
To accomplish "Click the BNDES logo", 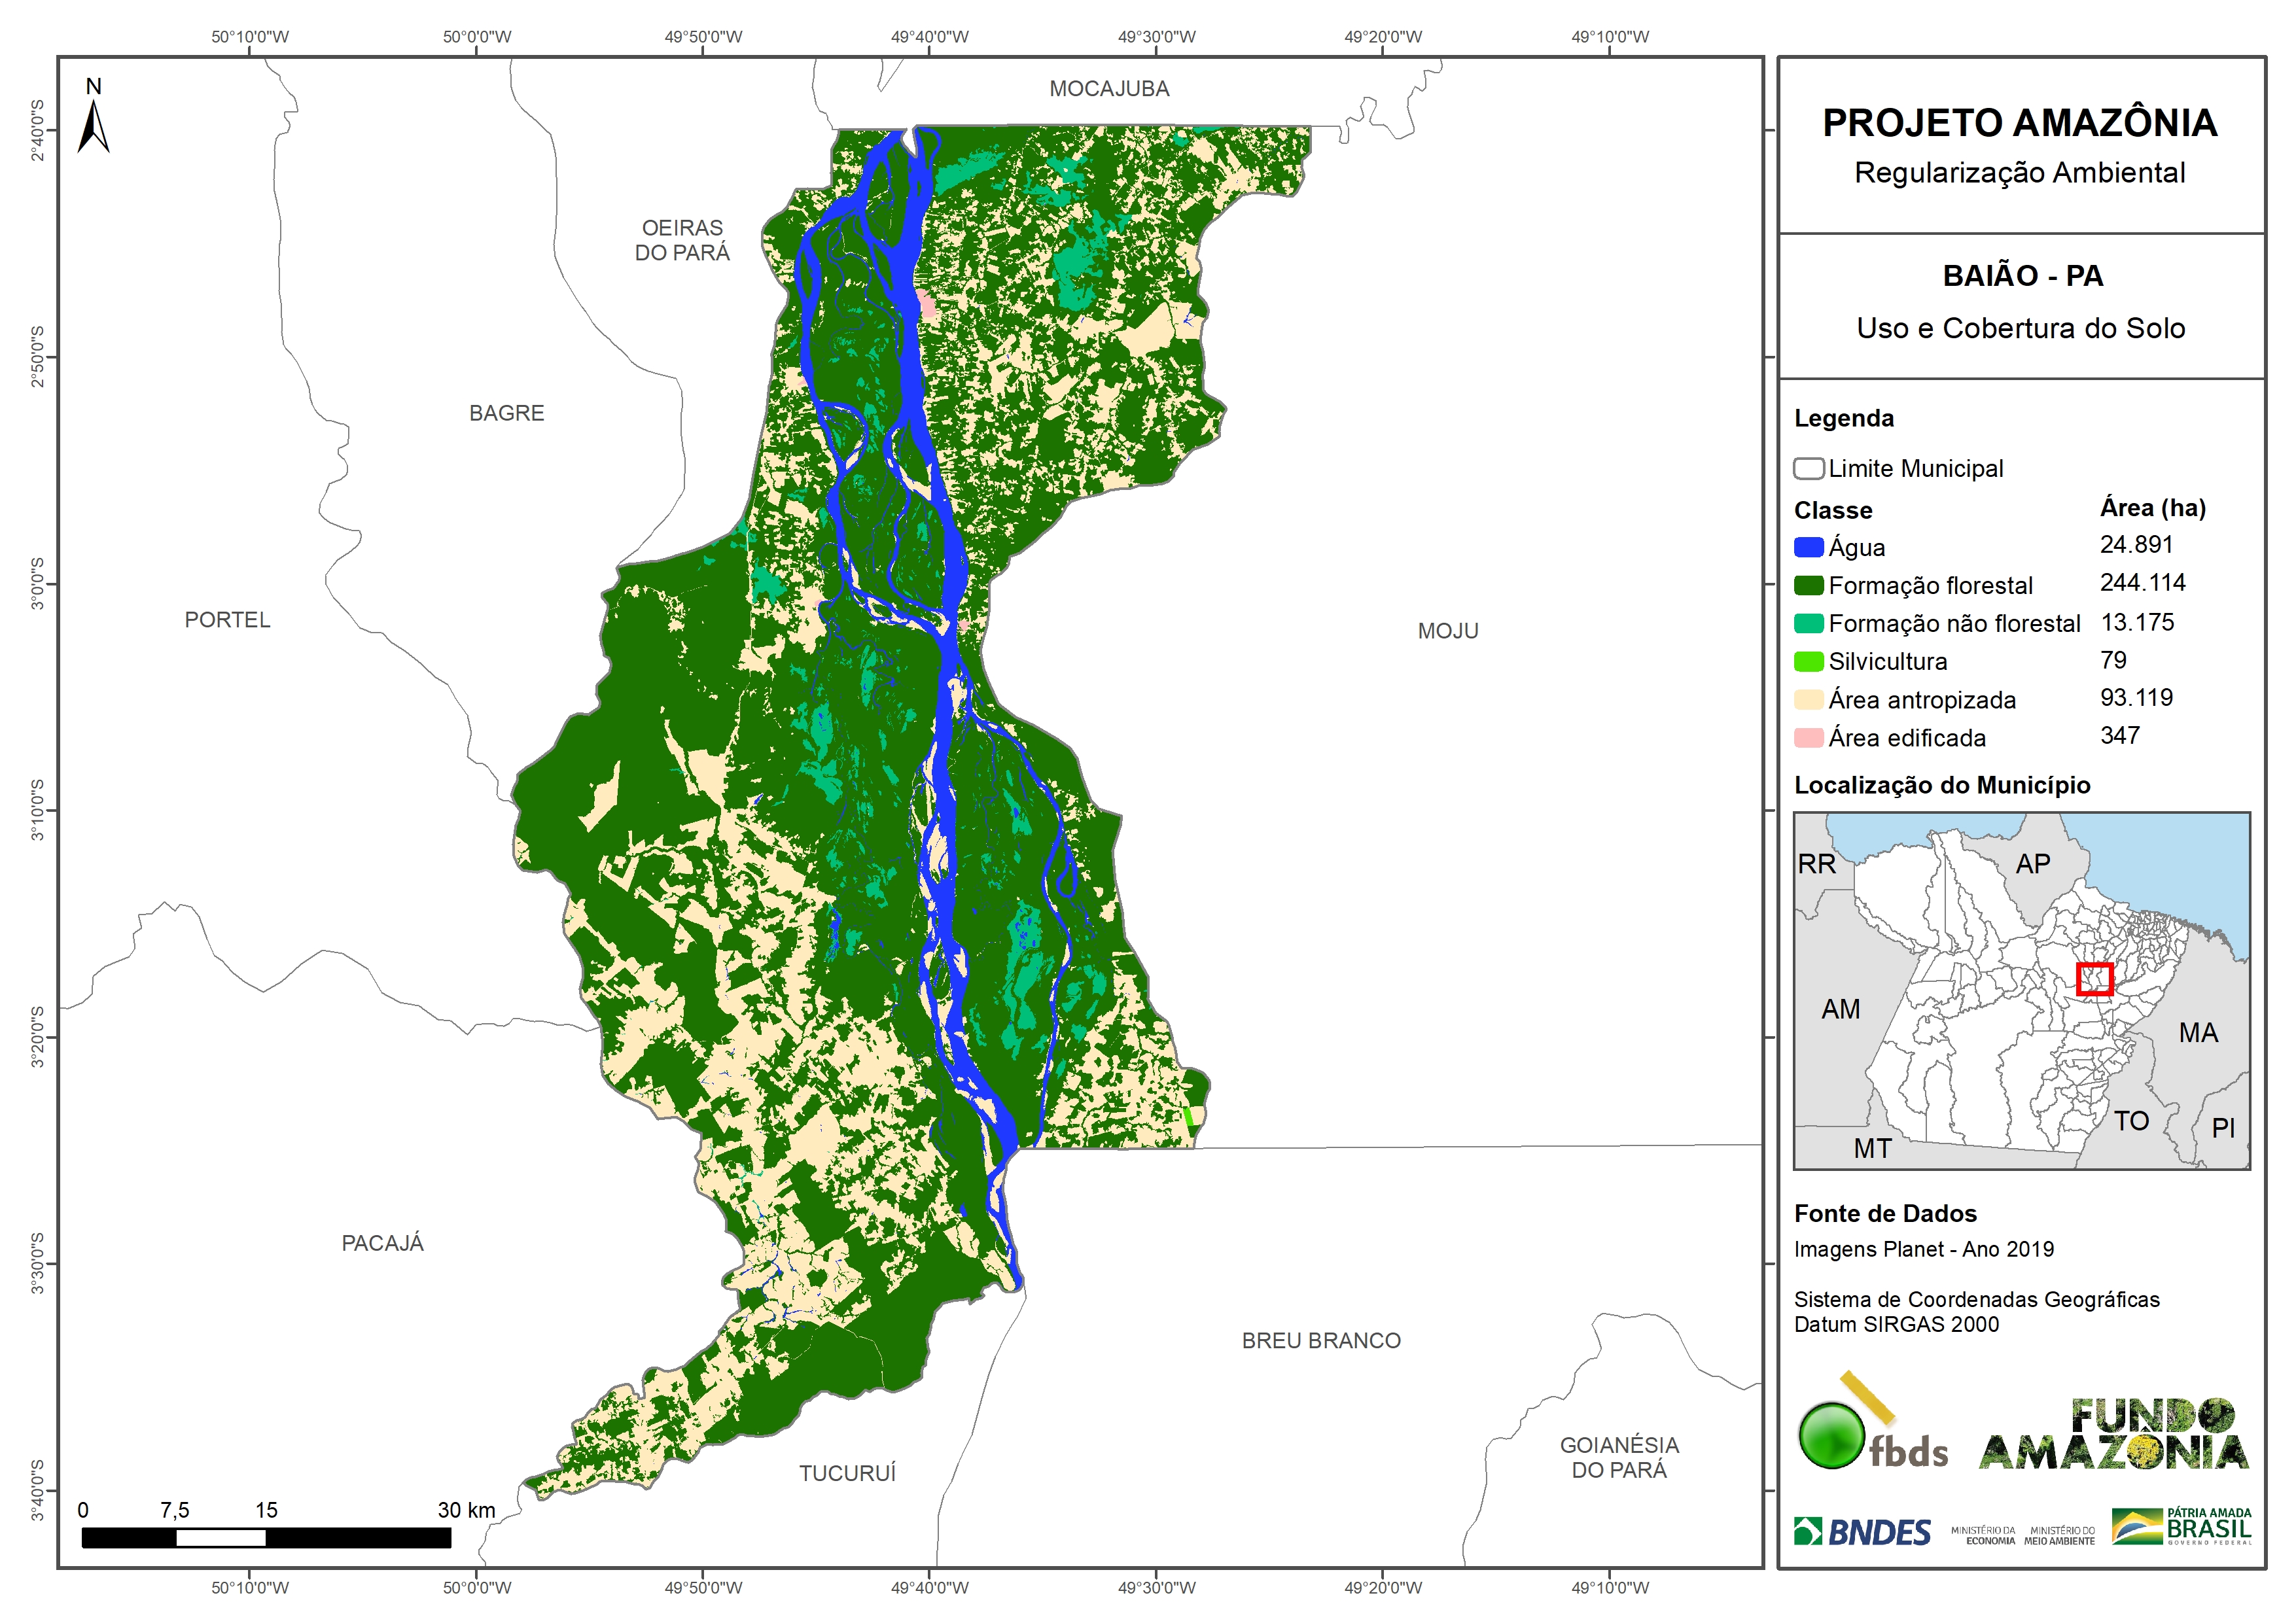I will click(x=1862, y=1532).
